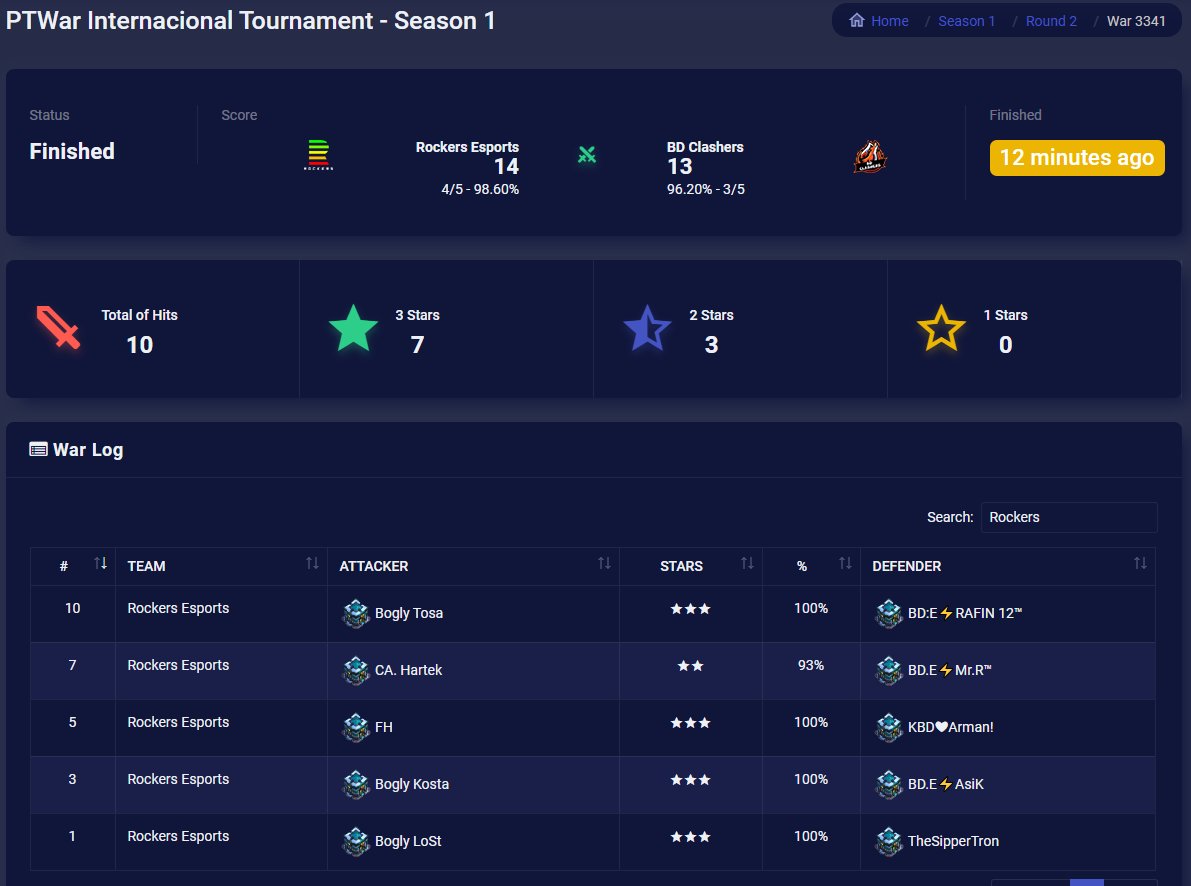This screenshot has height=886, width=1191.
Task: Sort table by TEAM column arrows
Action: [312, 563]
